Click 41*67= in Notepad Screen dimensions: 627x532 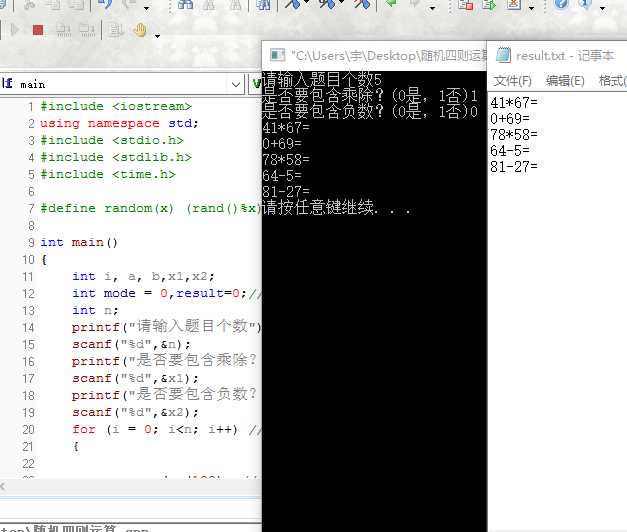(x=514, y=103)
